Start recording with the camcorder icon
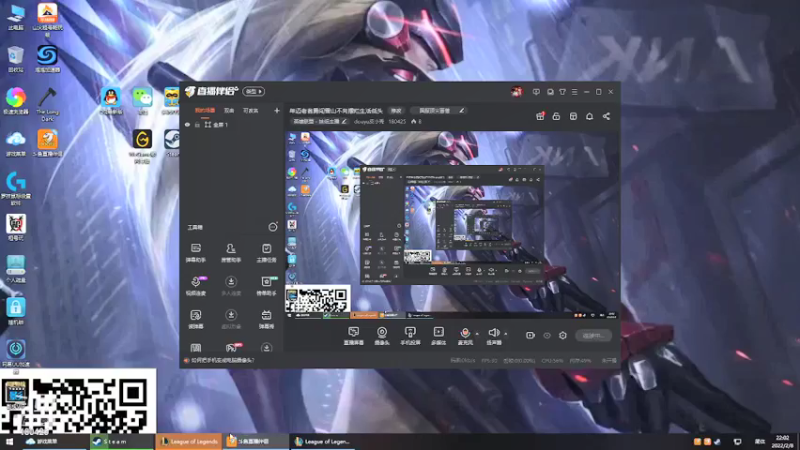The image size is (800, 450). coord(530,335)
